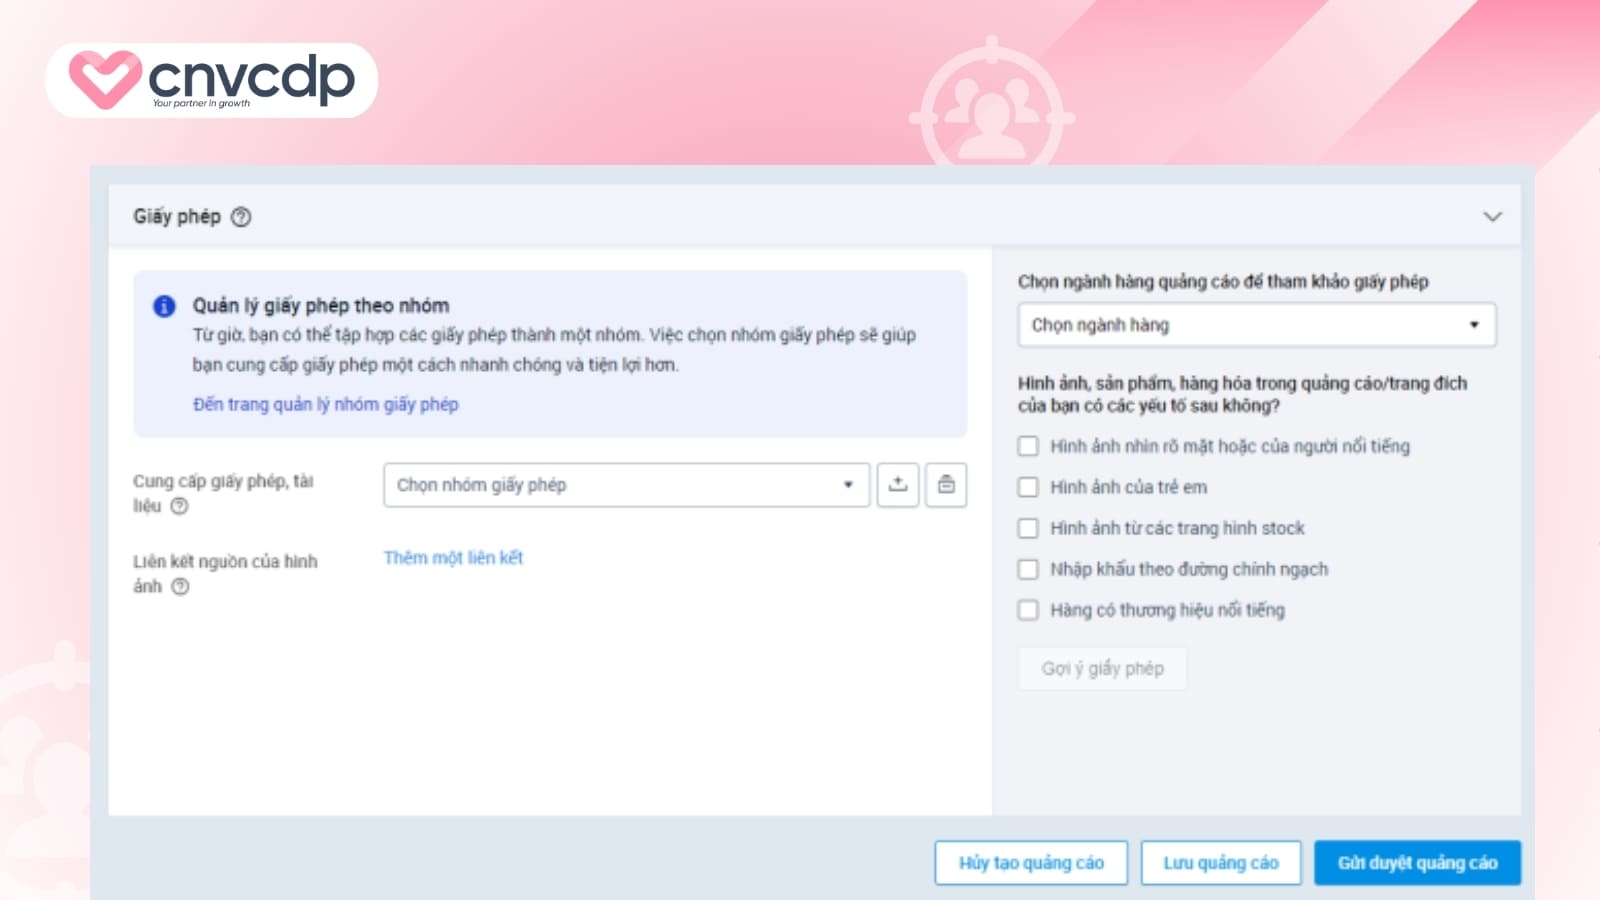The height and width of the screenshot is (900, 1600).
Task: Enable 'Hình ảnh từ các trang hình stock'
Action: (1028, 528)
